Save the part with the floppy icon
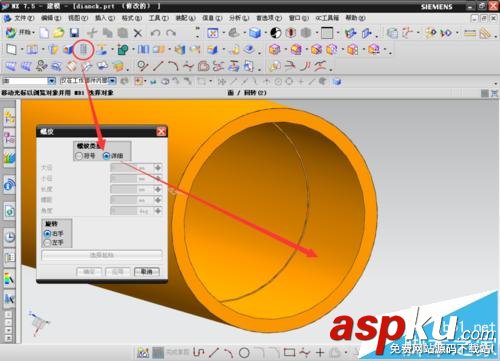The image size is (500, 361). pos(74,33)
